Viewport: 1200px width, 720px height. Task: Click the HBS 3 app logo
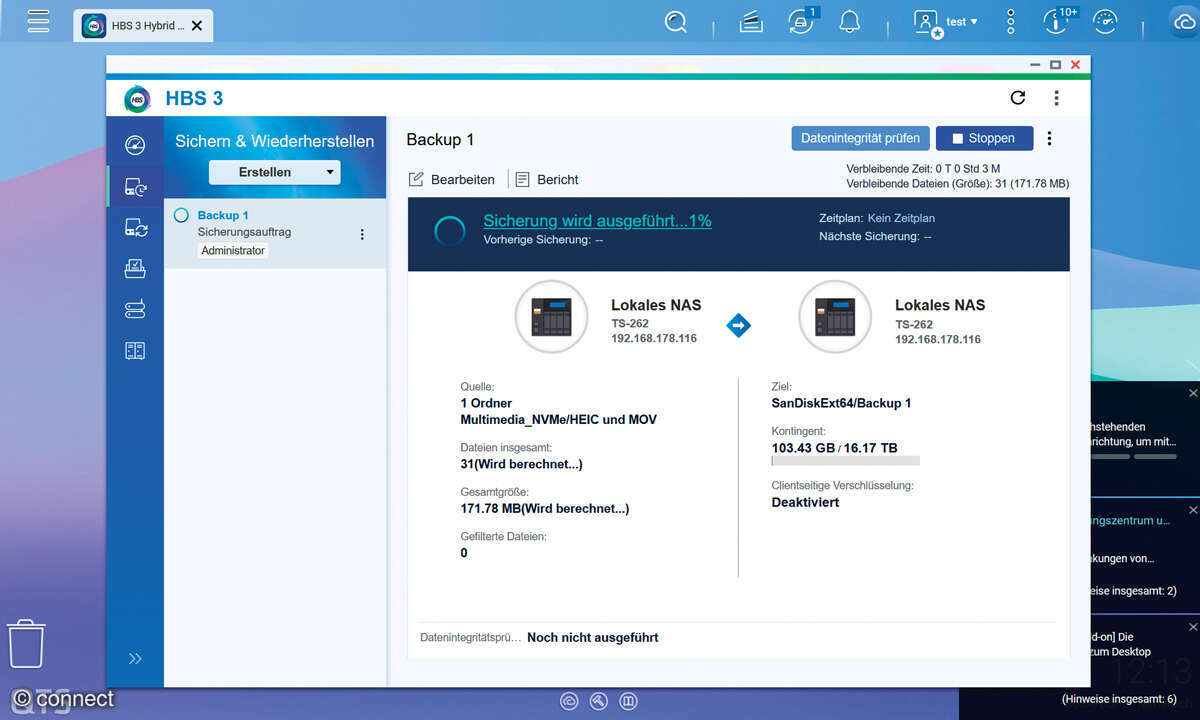coord(137,98)
